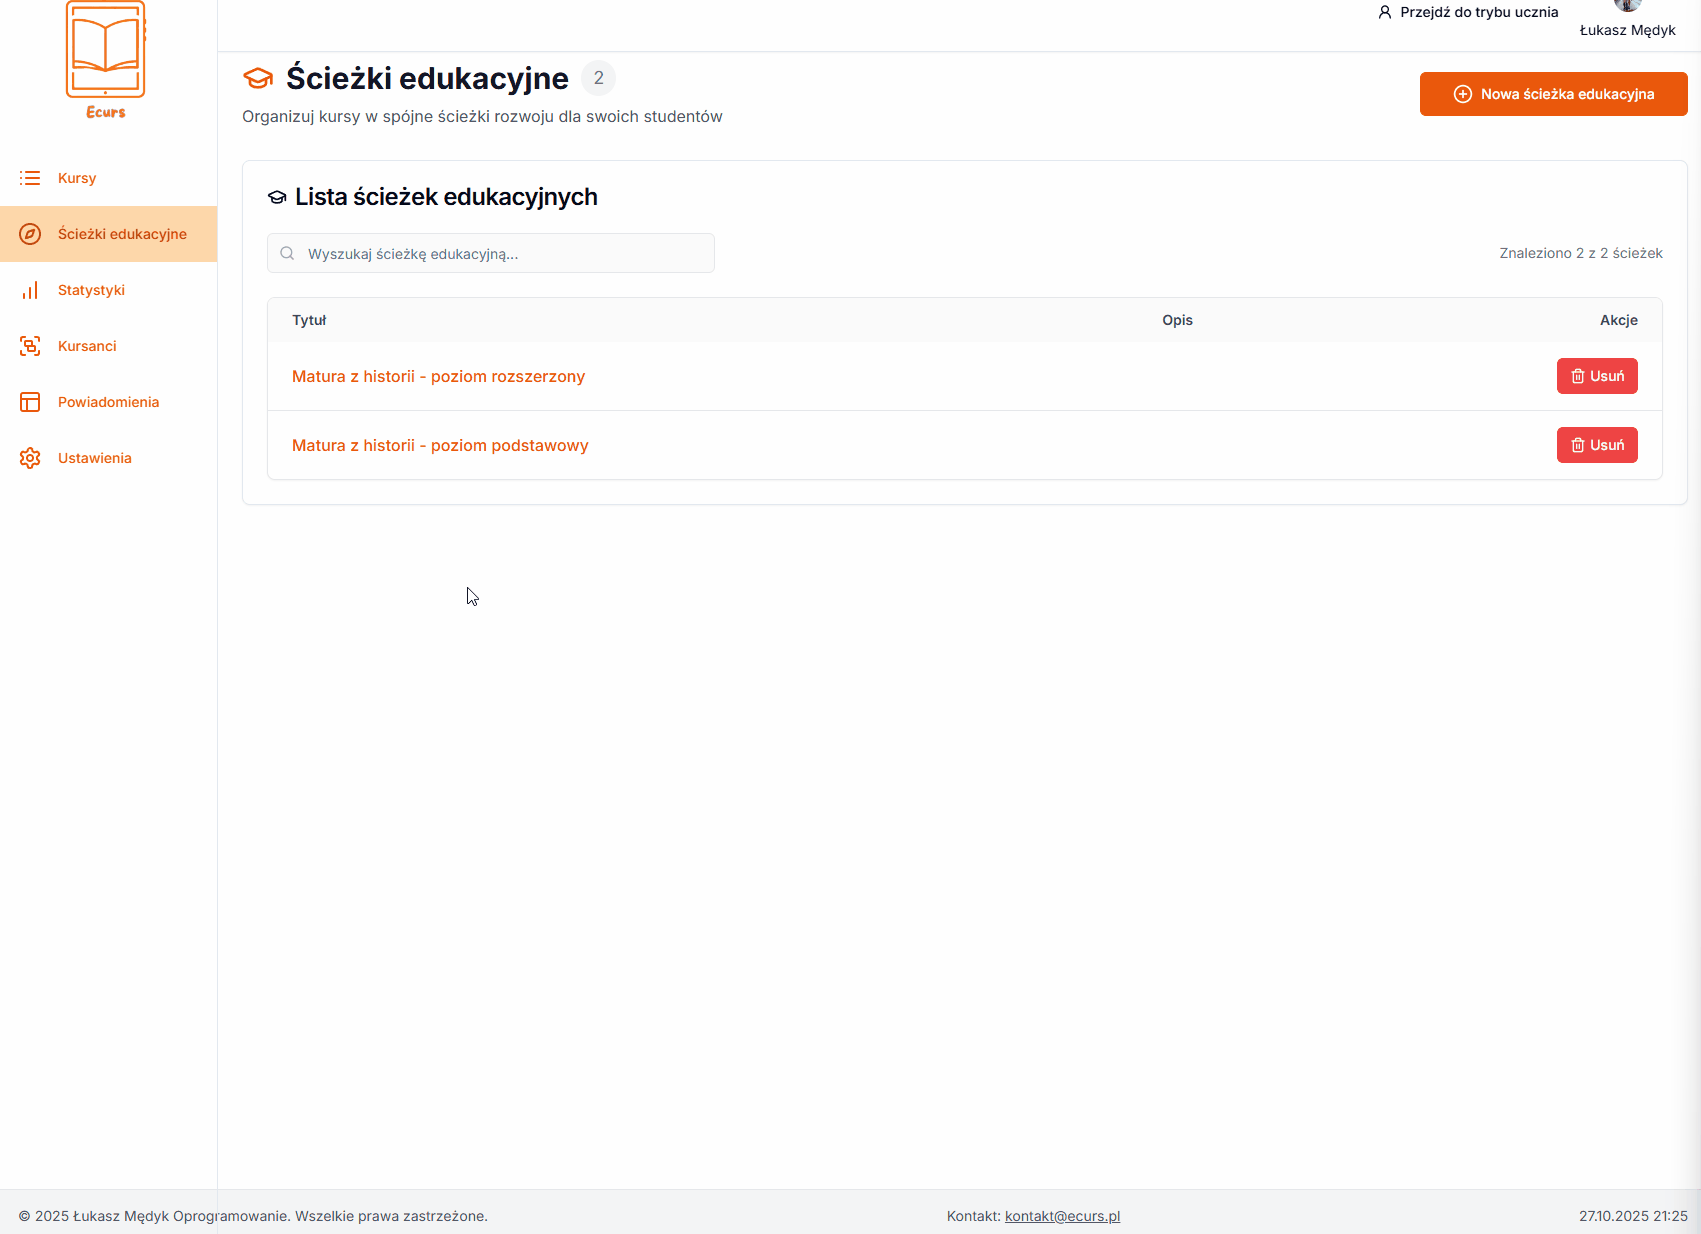Open Statystyki using the bar chart icon
Viewport: 1701px width, 1234px height.
click(30, 290)
